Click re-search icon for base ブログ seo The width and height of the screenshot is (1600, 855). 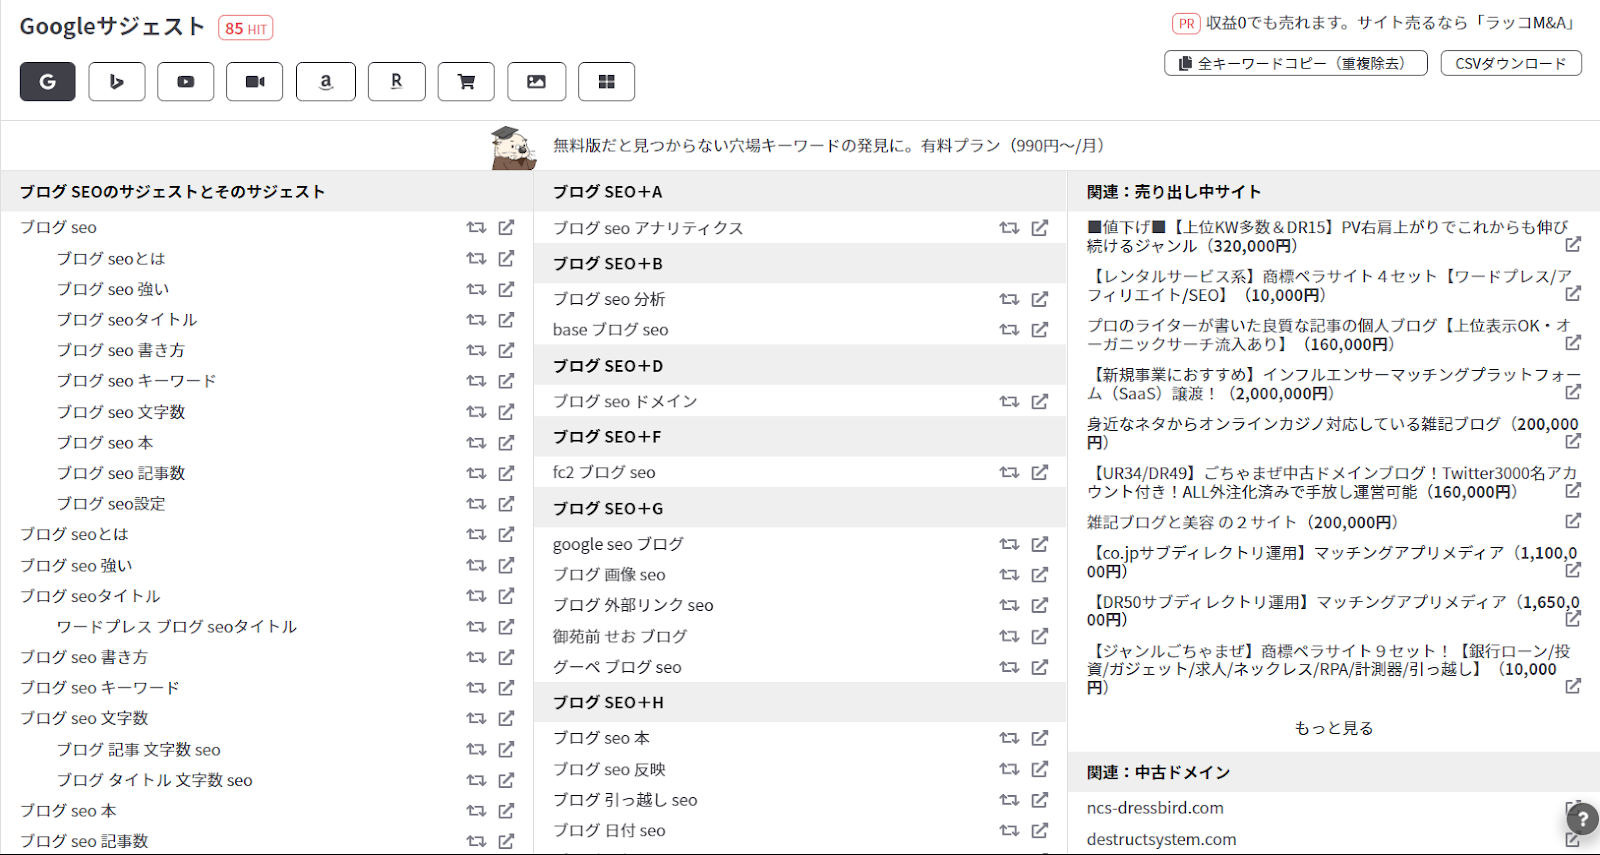(1009, 330)
